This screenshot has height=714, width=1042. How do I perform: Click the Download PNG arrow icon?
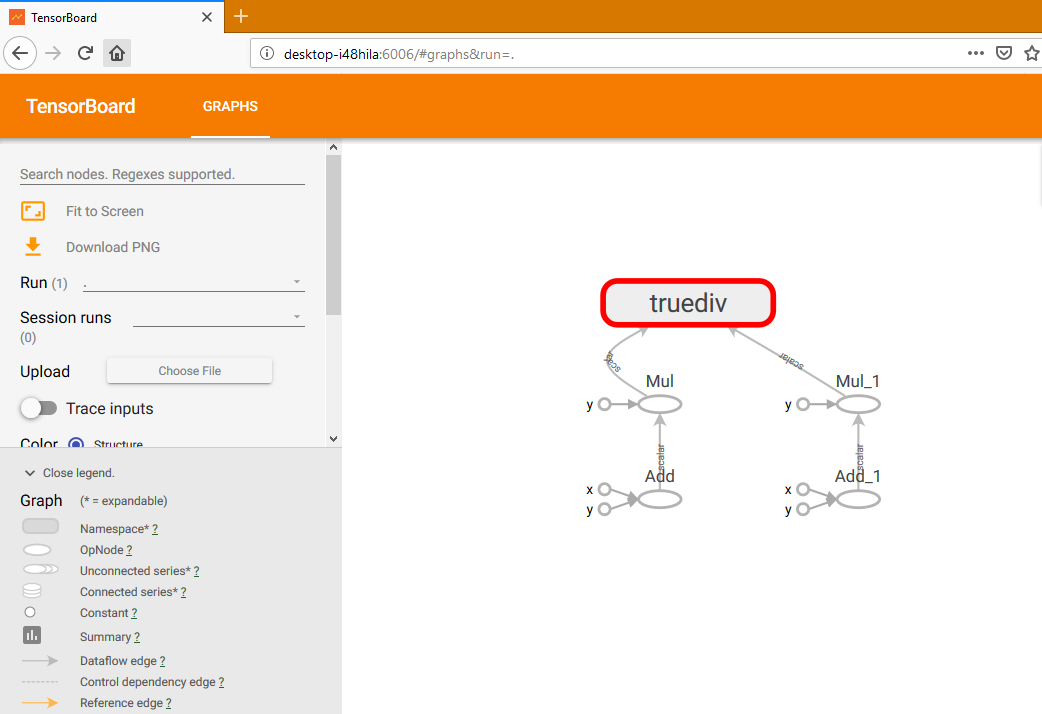click(x=33, y=247)
